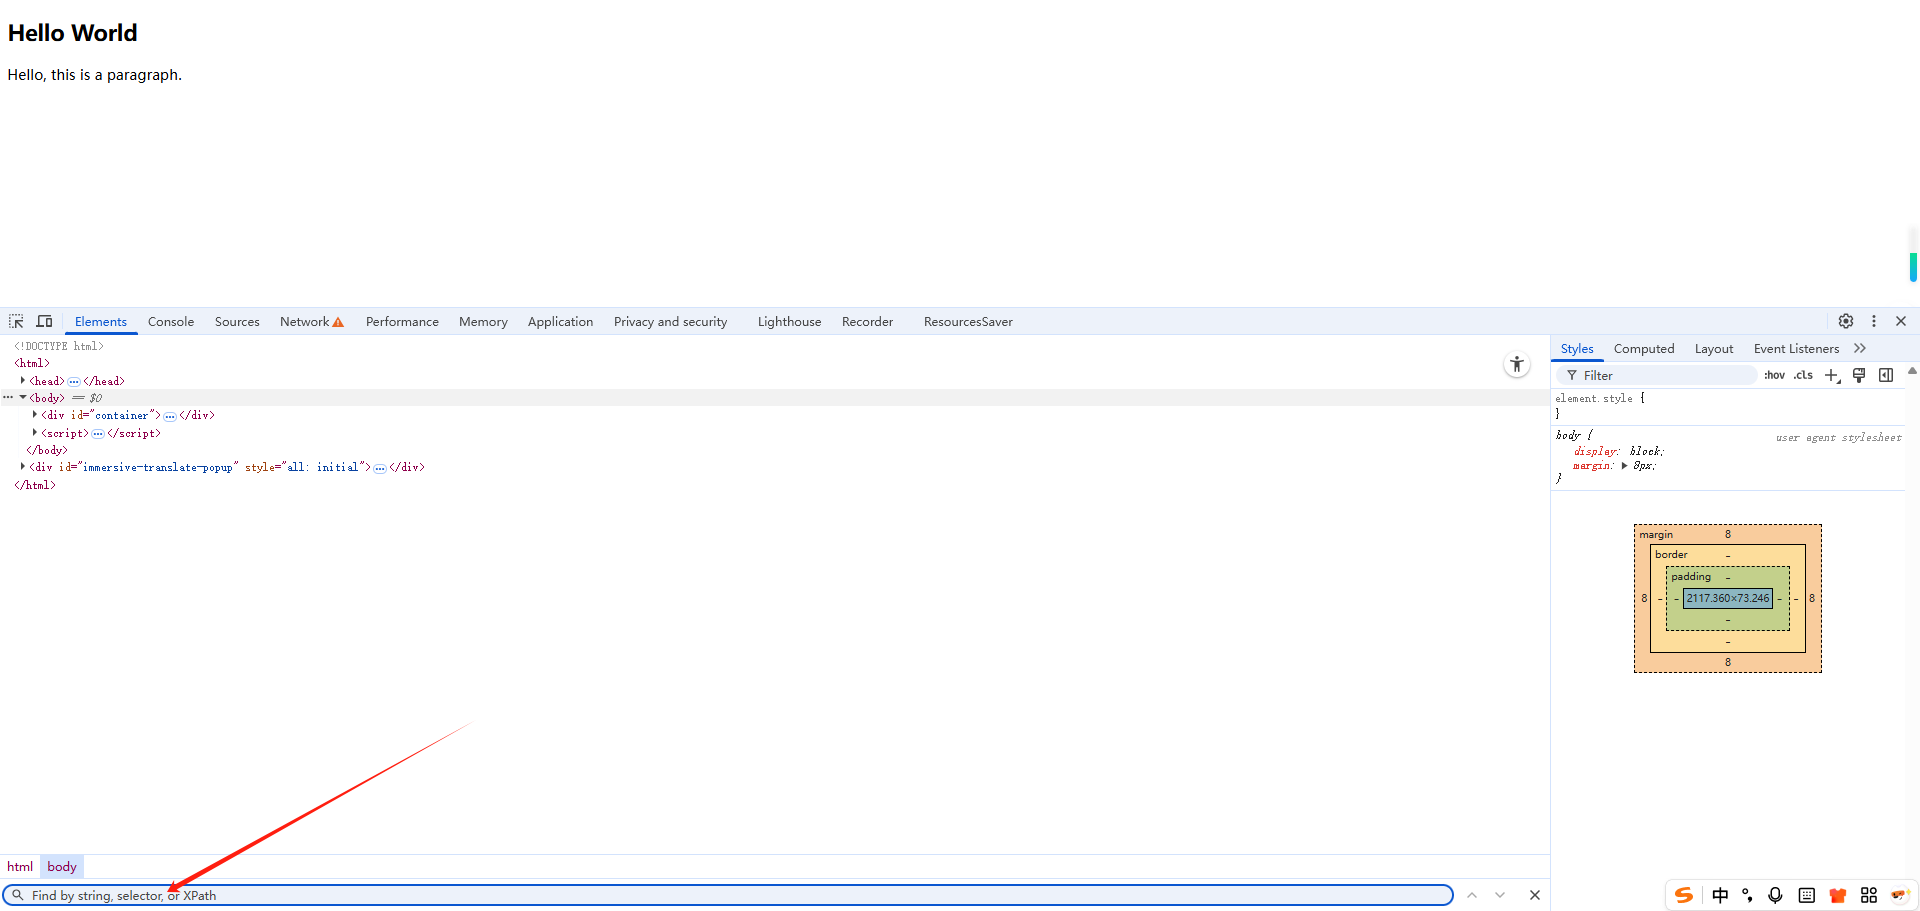Screen dimensions: 1920x911
Task: Toggle the .cls element classes panel
Action: [1803, 375]
